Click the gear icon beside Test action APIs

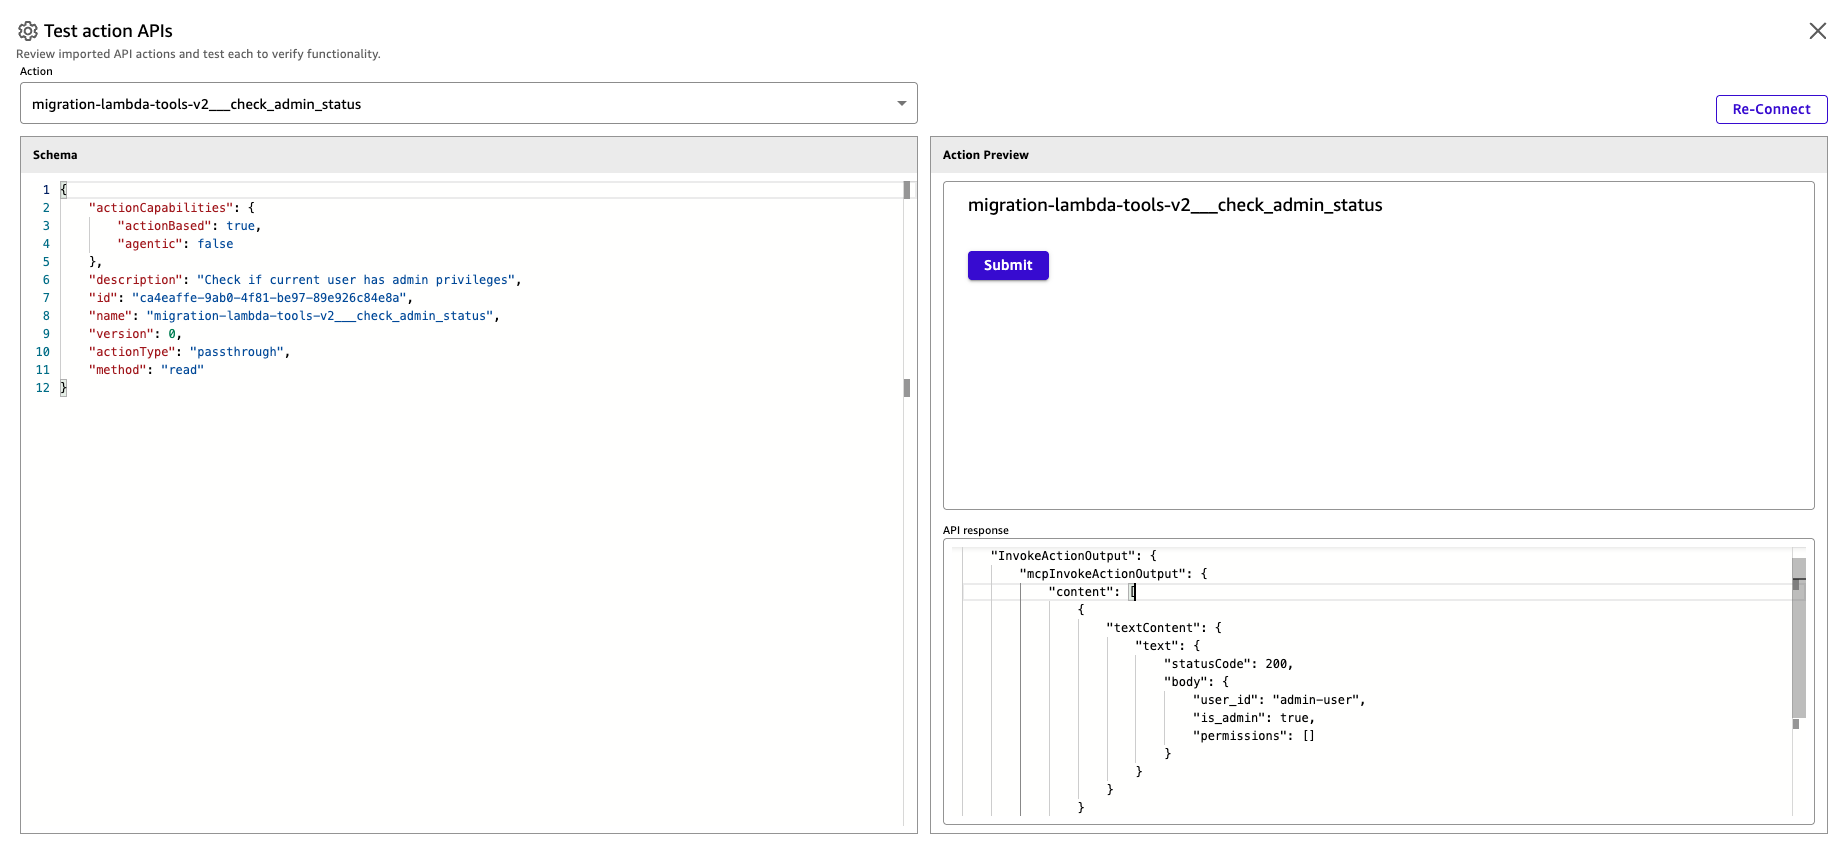(28, 31)
